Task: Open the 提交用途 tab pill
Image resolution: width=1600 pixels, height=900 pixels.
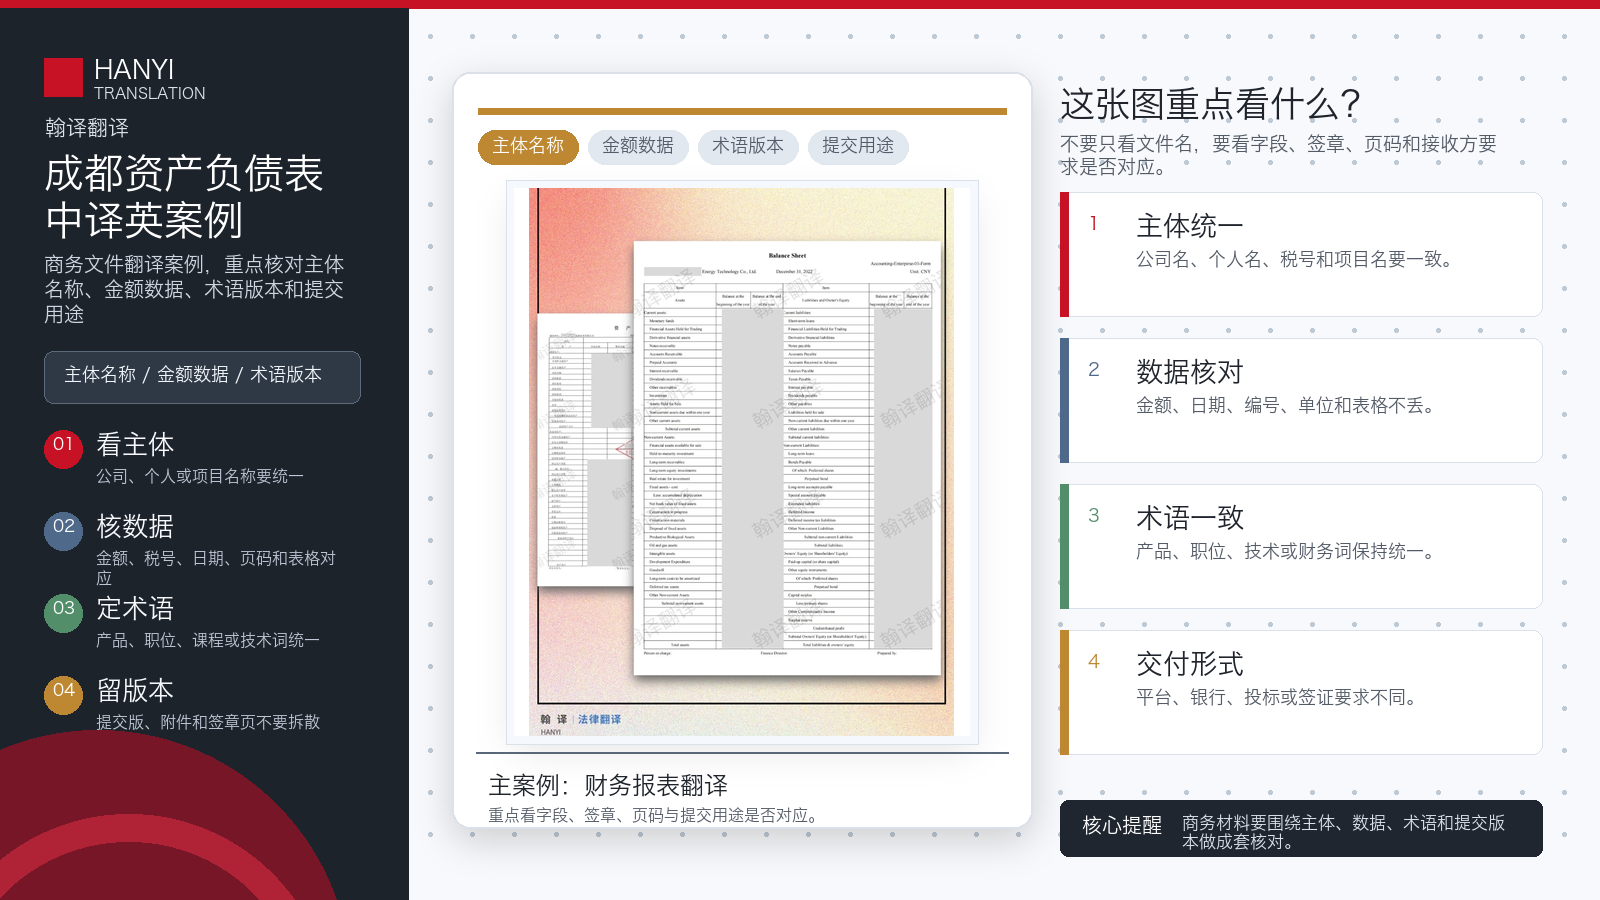Action: pyautogui.click(x=858, y=146)
